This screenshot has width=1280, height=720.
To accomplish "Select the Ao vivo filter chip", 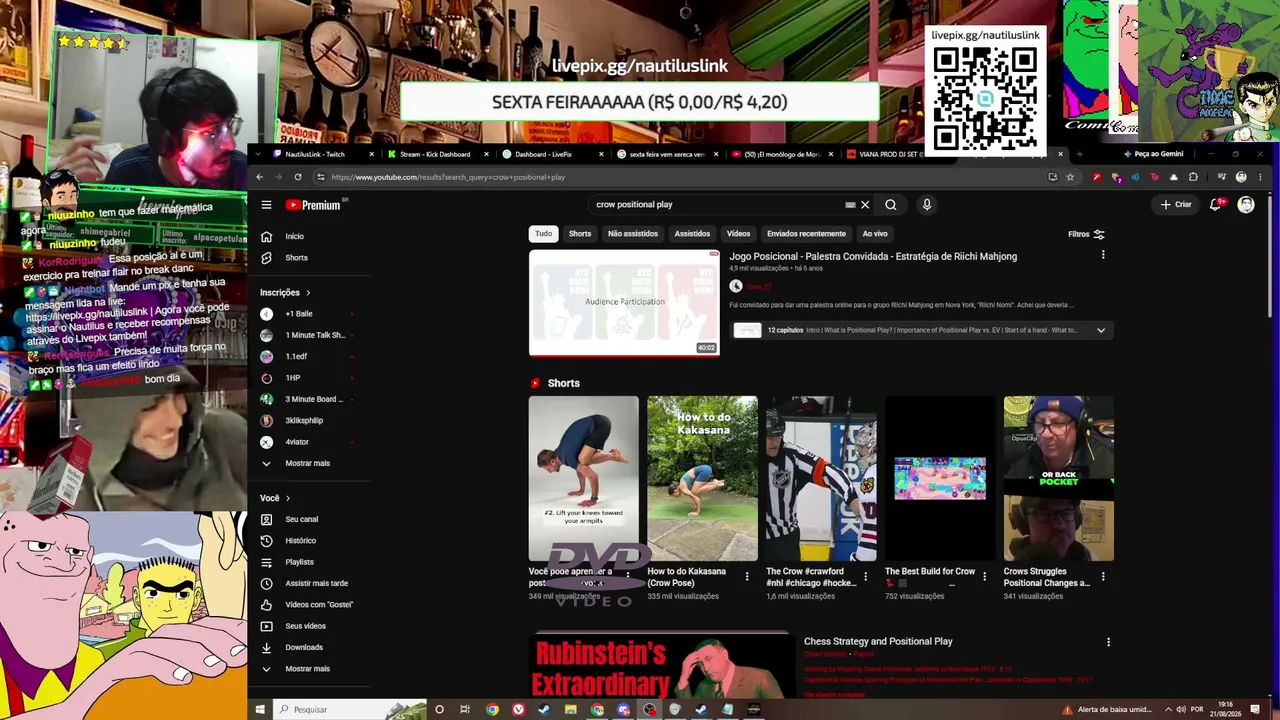I will 875,234.
